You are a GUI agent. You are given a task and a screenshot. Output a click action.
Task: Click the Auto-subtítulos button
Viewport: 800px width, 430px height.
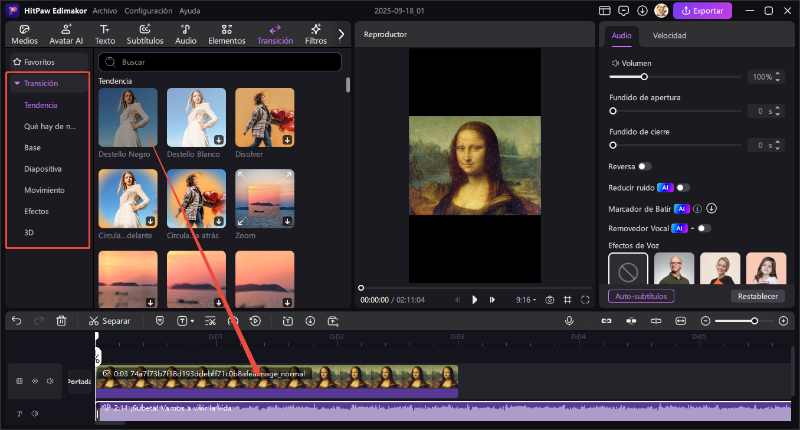coord(641,296)
